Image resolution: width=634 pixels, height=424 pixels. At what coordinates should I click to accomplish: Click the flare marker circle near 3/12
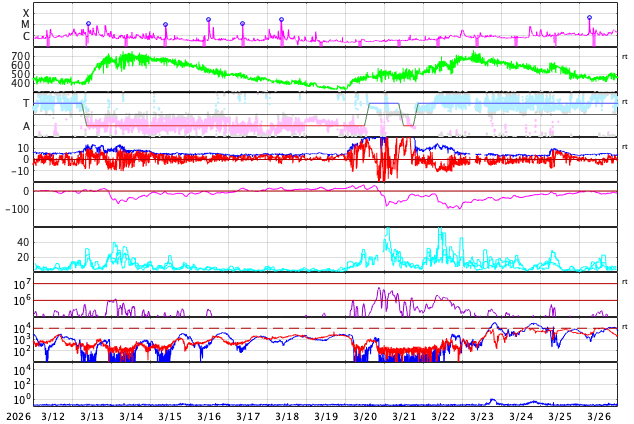(88, 24)
